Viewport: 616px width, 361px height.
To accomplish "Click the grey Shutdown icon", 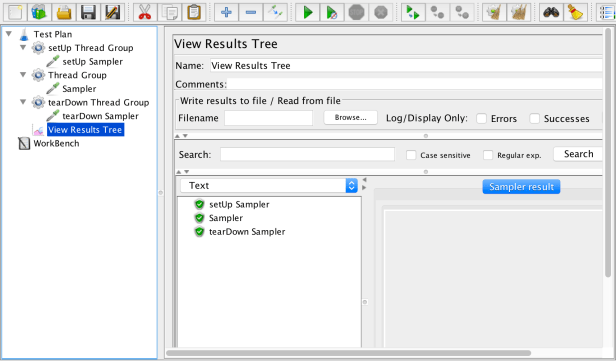I will click(x=381, y=13).
